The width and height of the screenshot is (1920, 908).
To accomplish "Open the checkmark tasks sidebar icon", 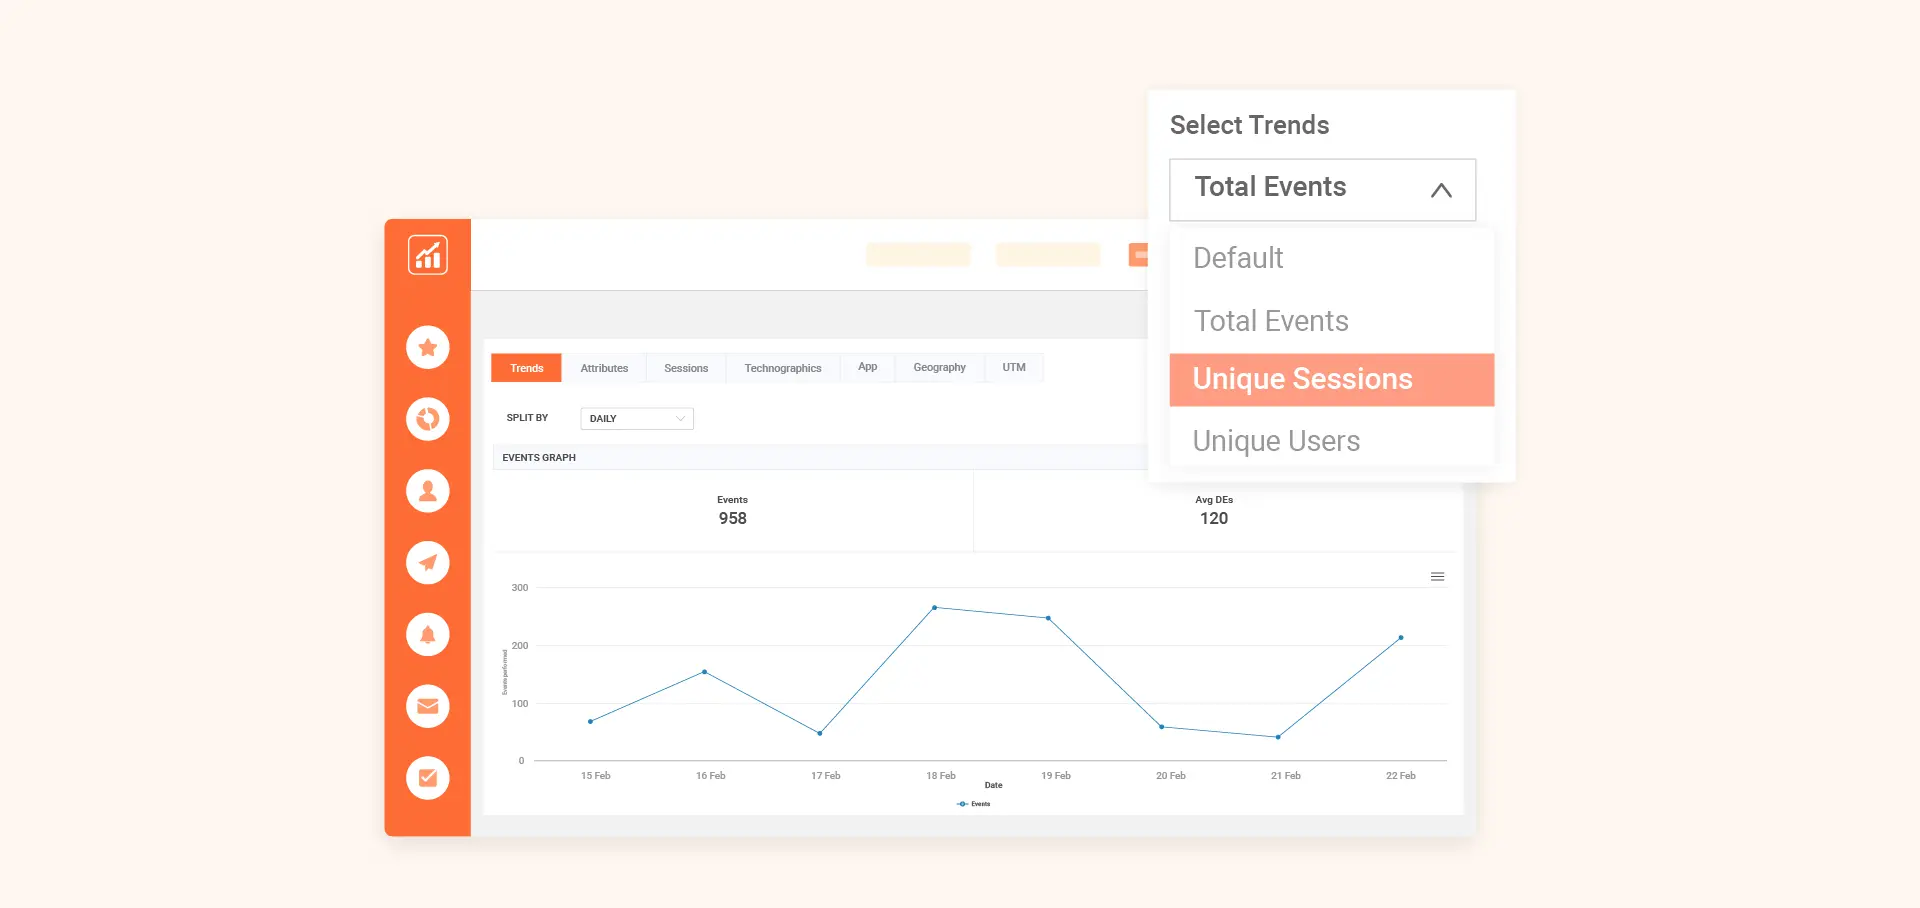I will click(427, 778).
